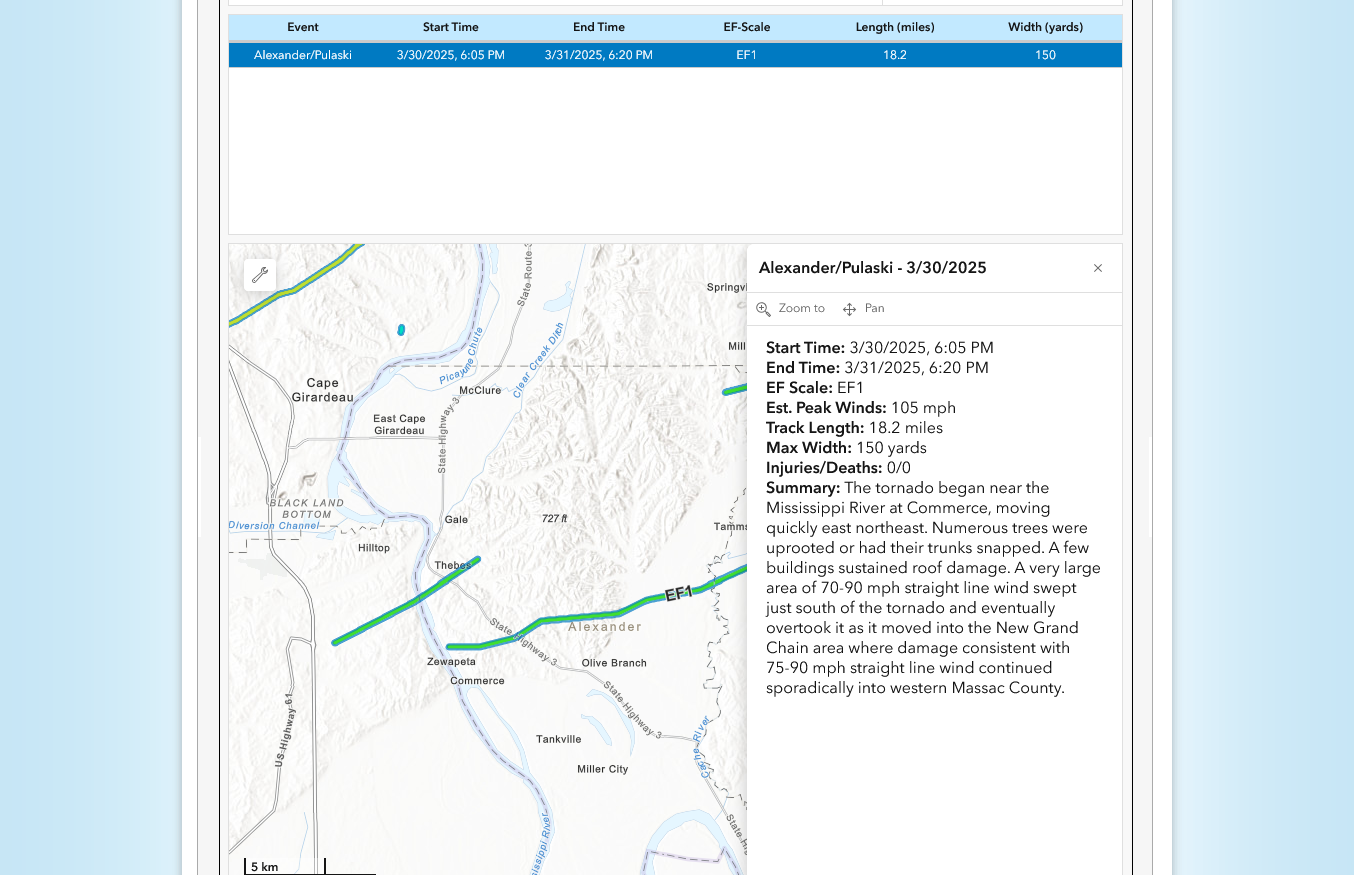Click the popup title Alexander/Pulaski - 3/30/2025
1354x875 pixels.
(x=872, y=268)
